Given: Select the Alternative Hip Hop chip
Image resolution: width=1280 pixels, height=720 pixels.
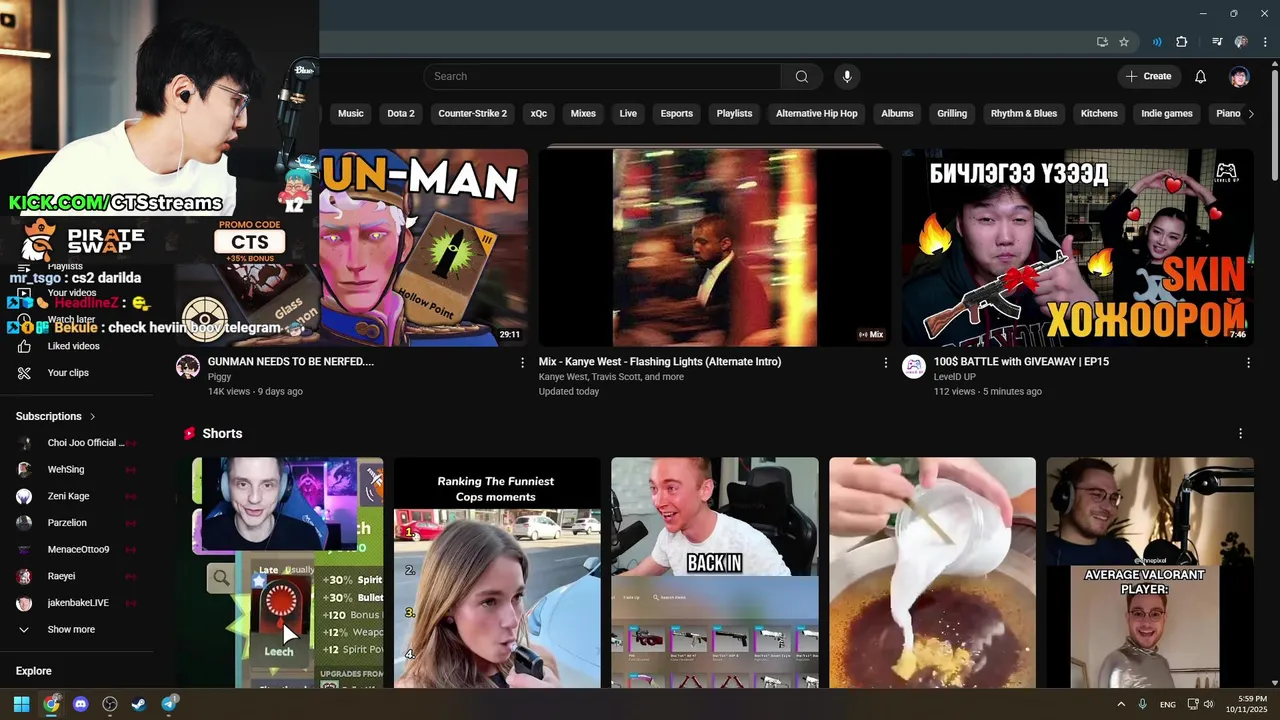Looking at the screenshot, I should point(817,114).
